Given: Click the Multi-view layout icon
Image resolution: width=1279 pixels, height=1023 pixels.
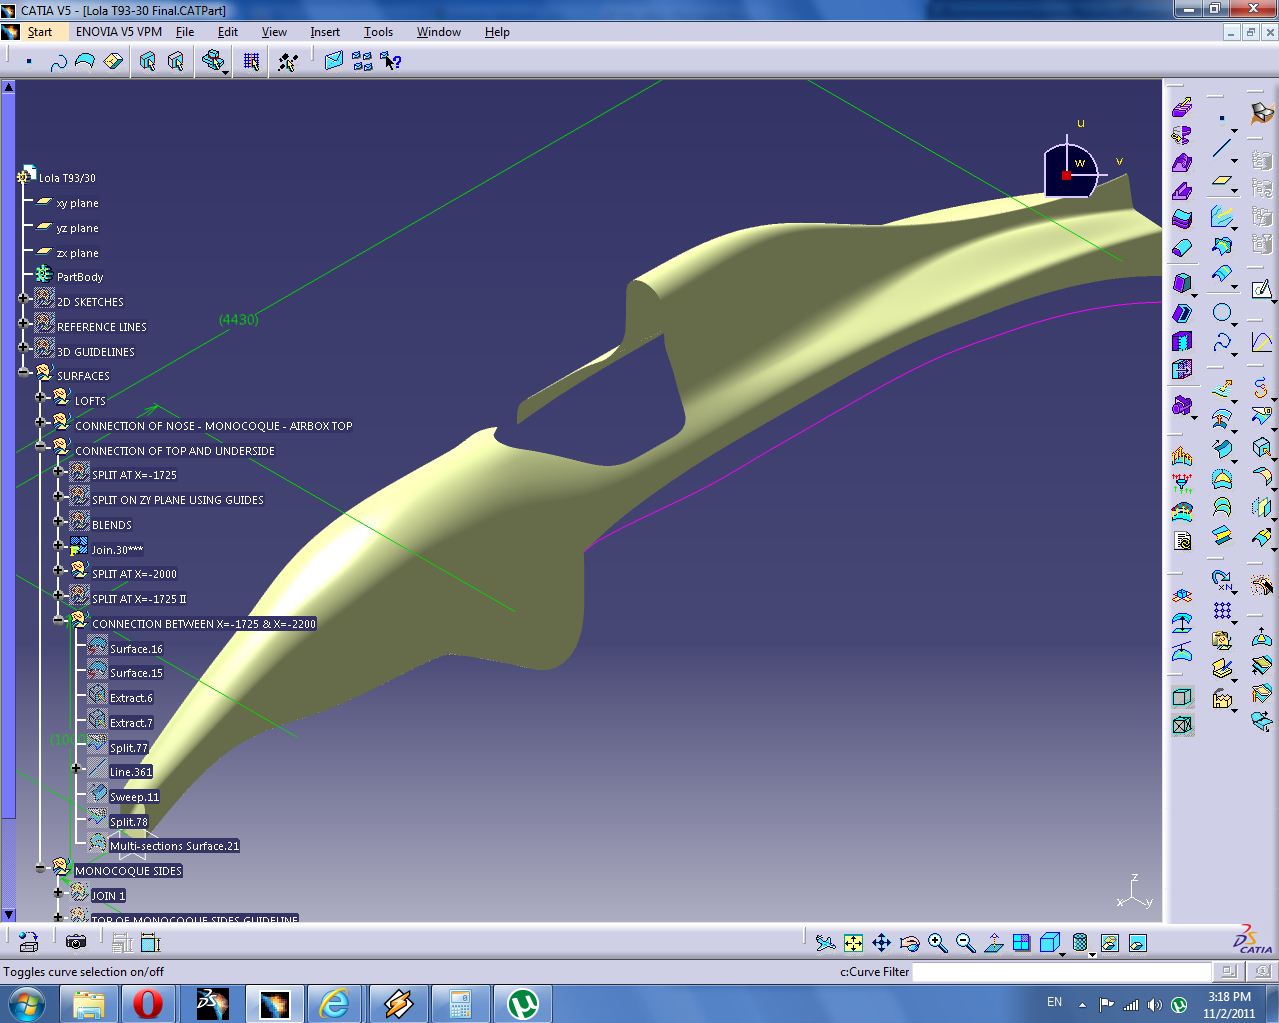Looking at the screenshot, I should (1021, 942).
